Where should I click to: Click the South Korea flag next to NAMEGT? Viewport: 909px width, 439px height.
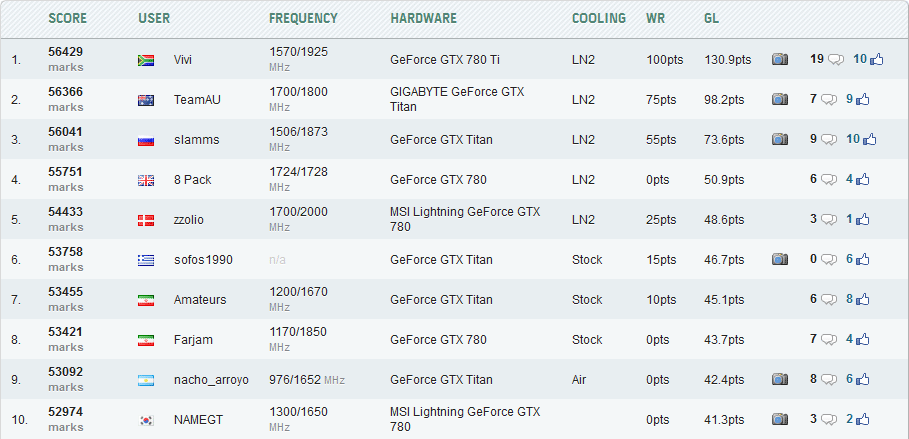pos(146,420)
